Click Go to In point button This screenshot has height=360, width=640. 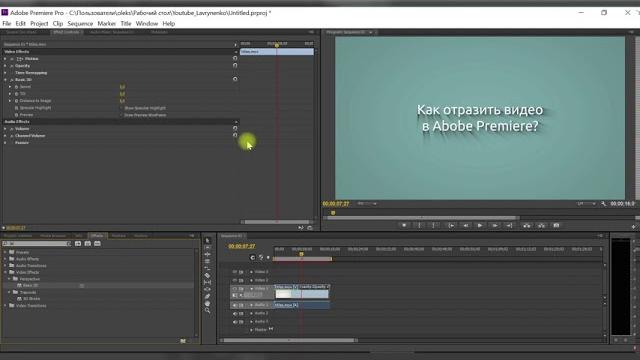[451, 225]
